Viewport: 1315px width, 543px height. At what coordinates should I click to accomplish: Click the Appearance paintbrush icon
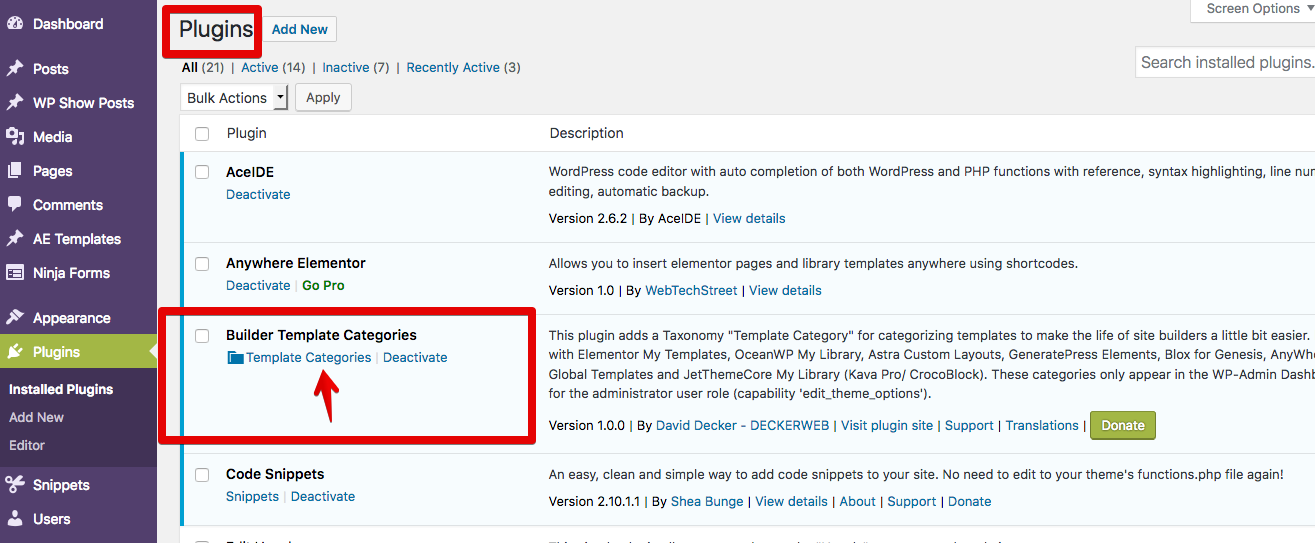coord(15,318)
